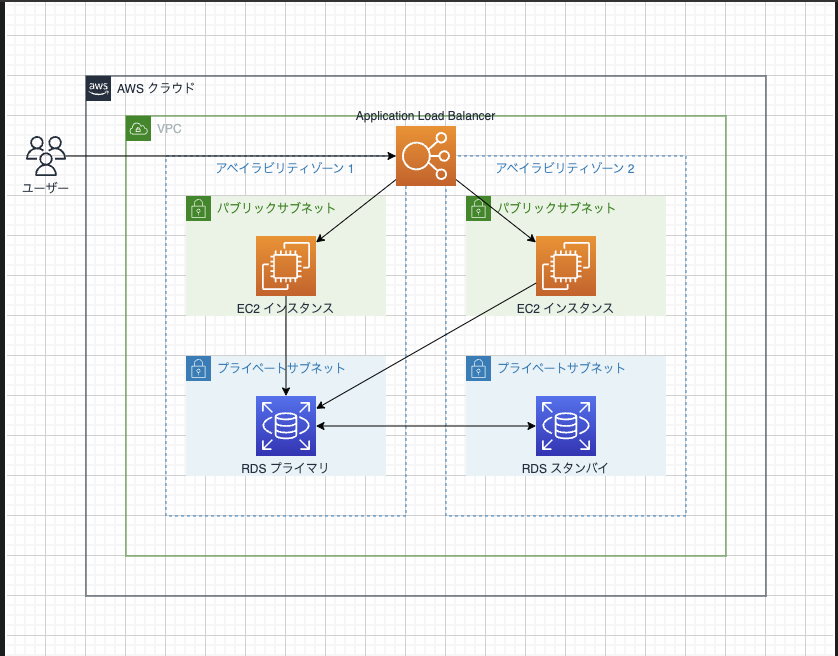This screenshot has width=838, height=656.
Task: Select the RDS スタンバイ text label
Action: 565,468
